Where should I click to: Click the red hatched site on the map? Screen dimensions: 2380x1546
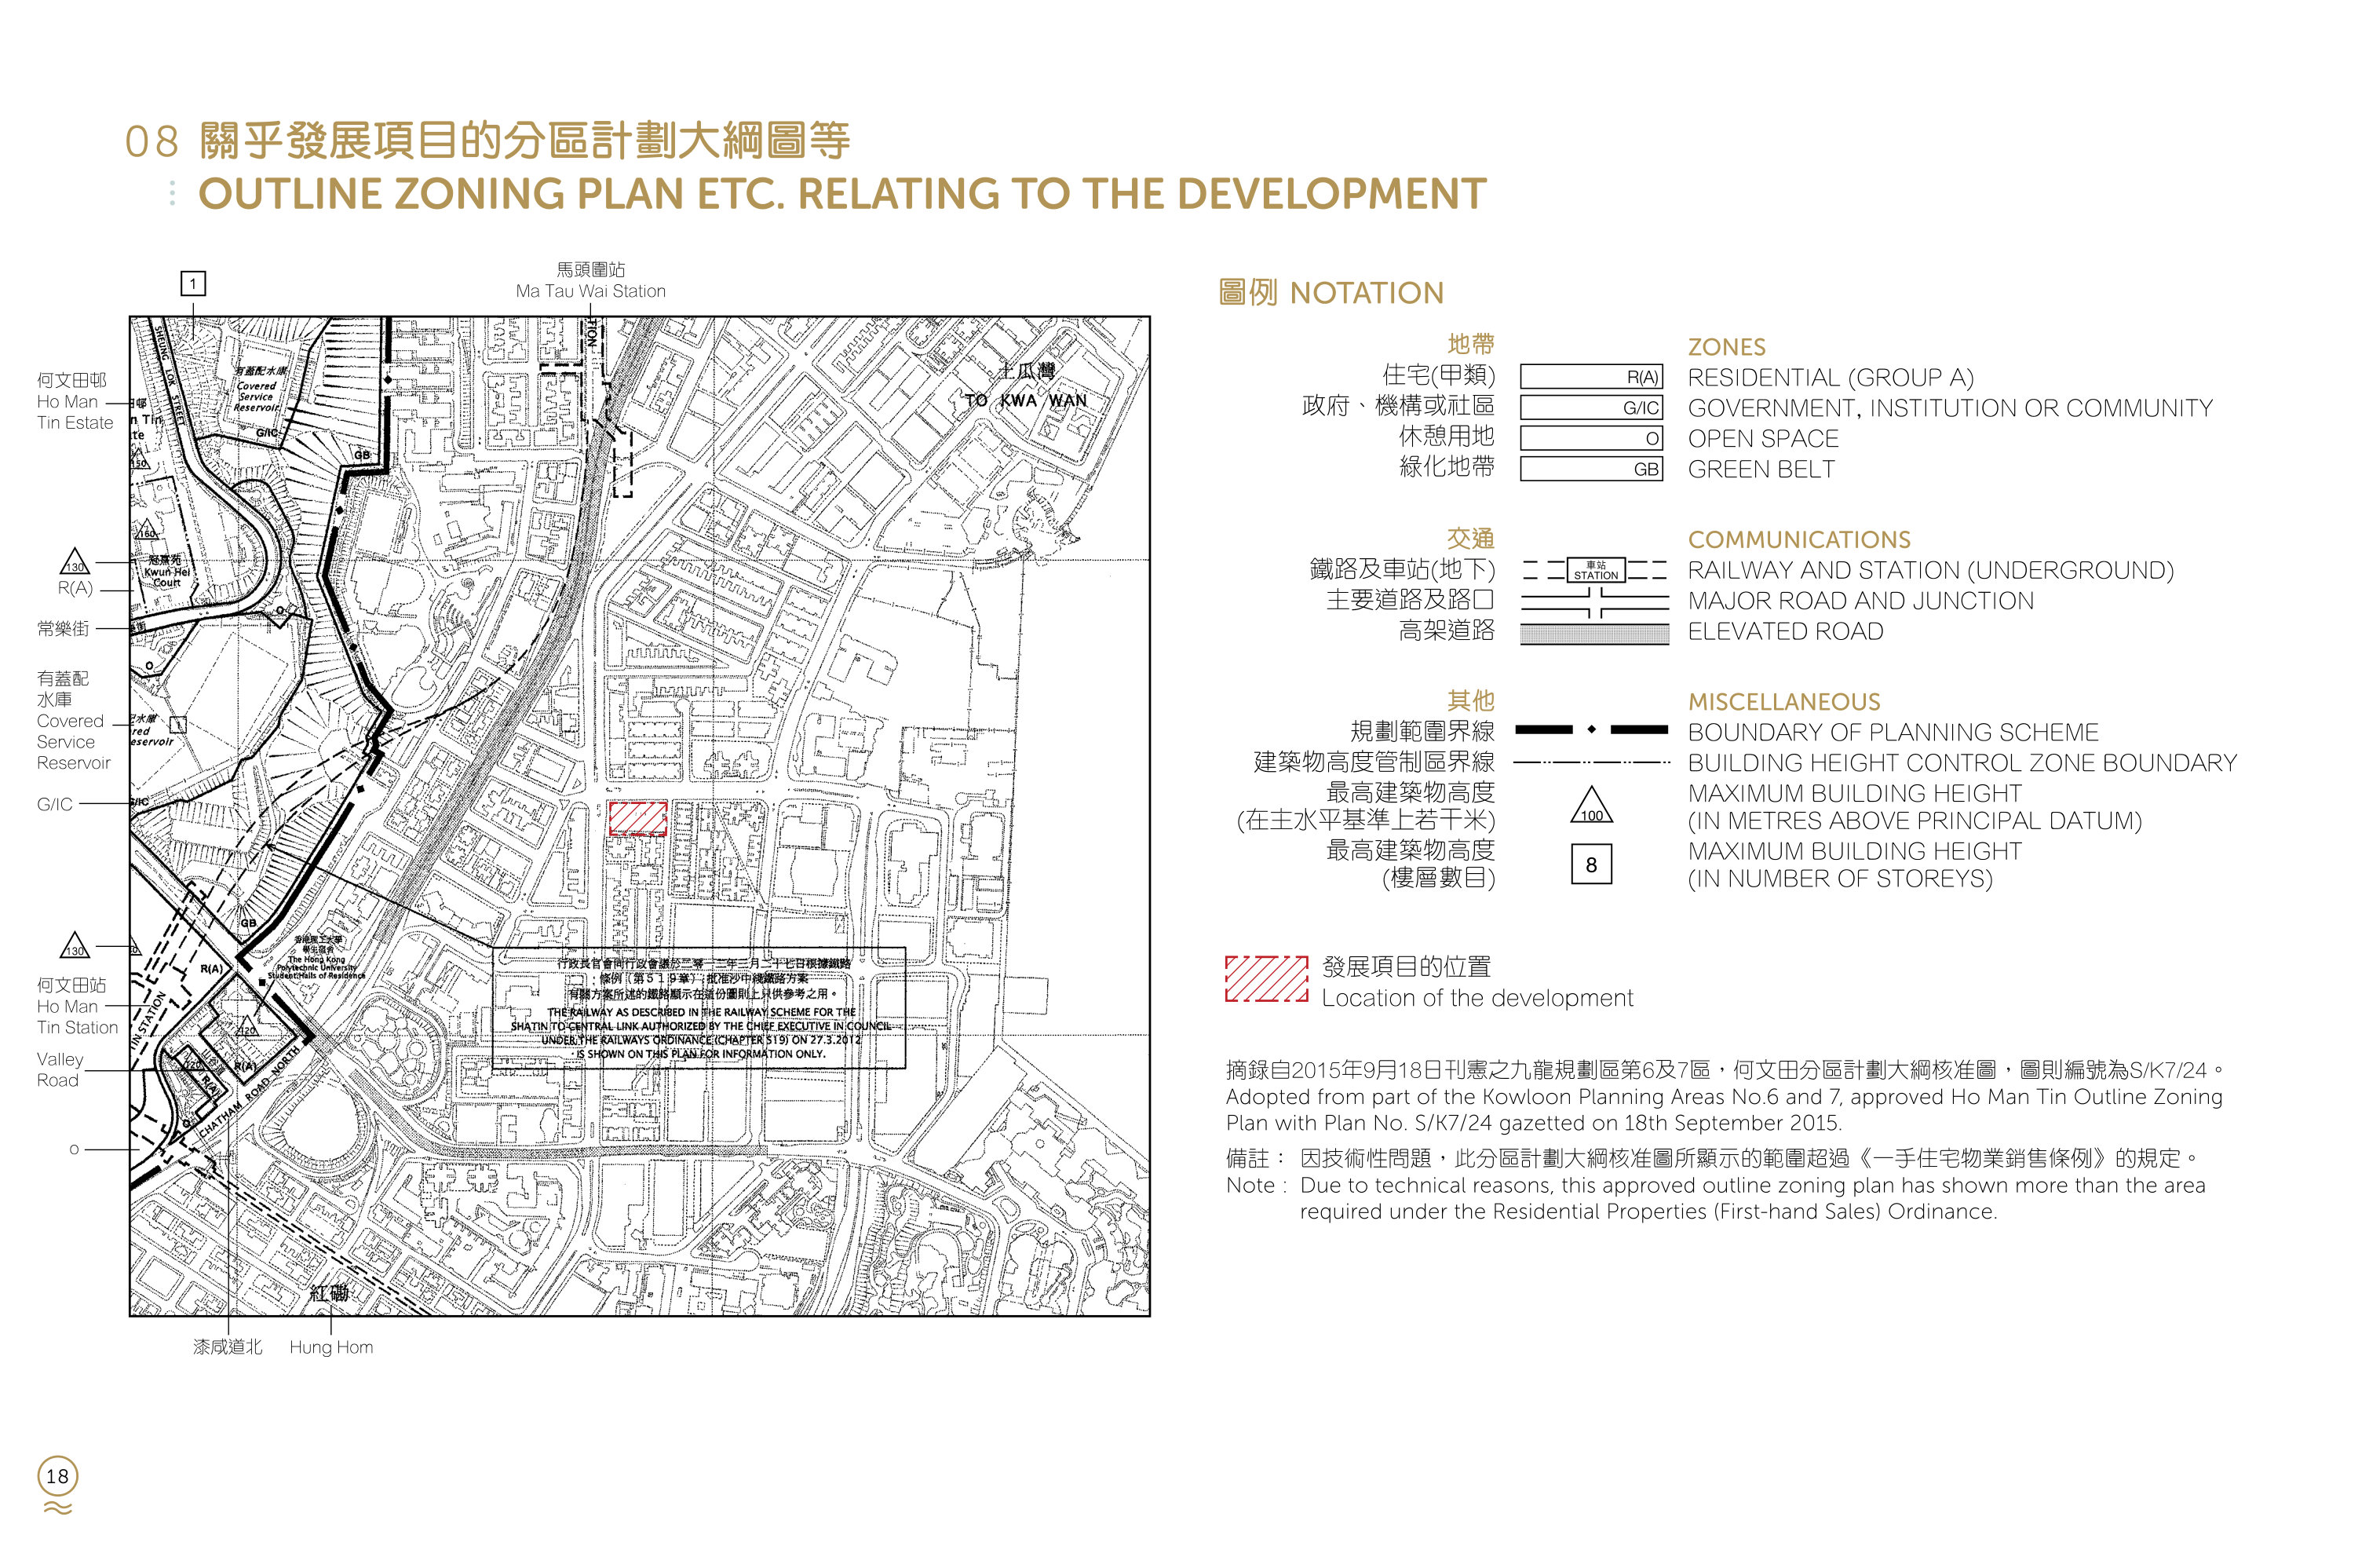[638, 818]
